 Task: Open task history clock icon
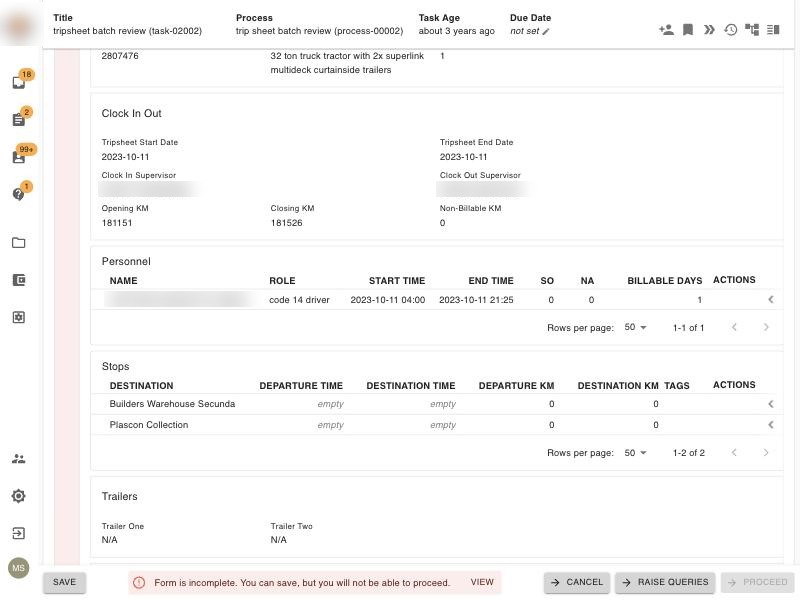click(x=731, y=30)
